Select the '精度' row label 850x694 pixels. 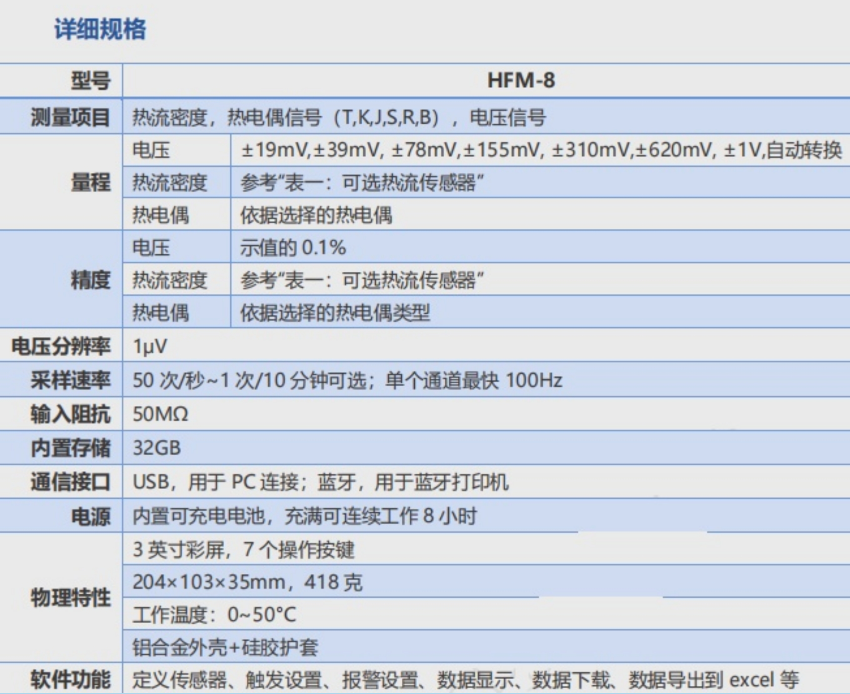click(91, 280)
